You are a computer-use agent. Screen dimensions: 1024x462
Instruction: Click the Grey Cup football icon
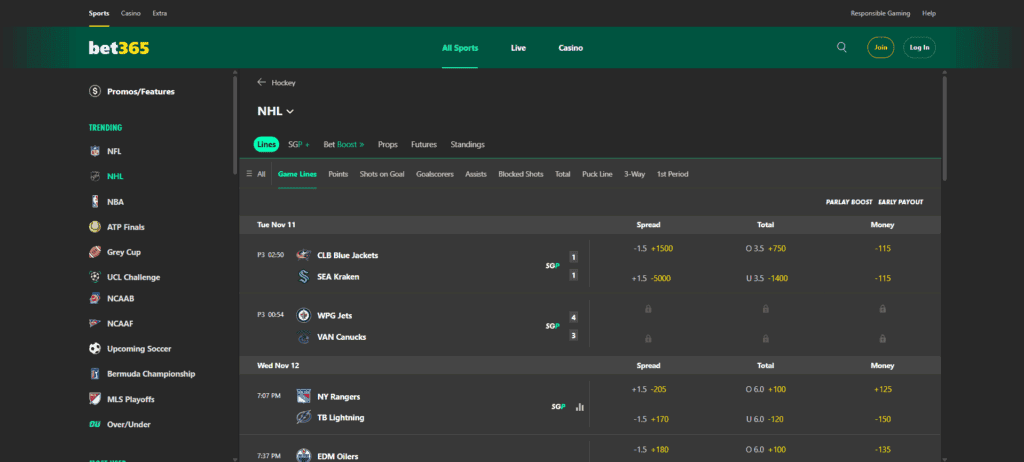coord(95,252)
